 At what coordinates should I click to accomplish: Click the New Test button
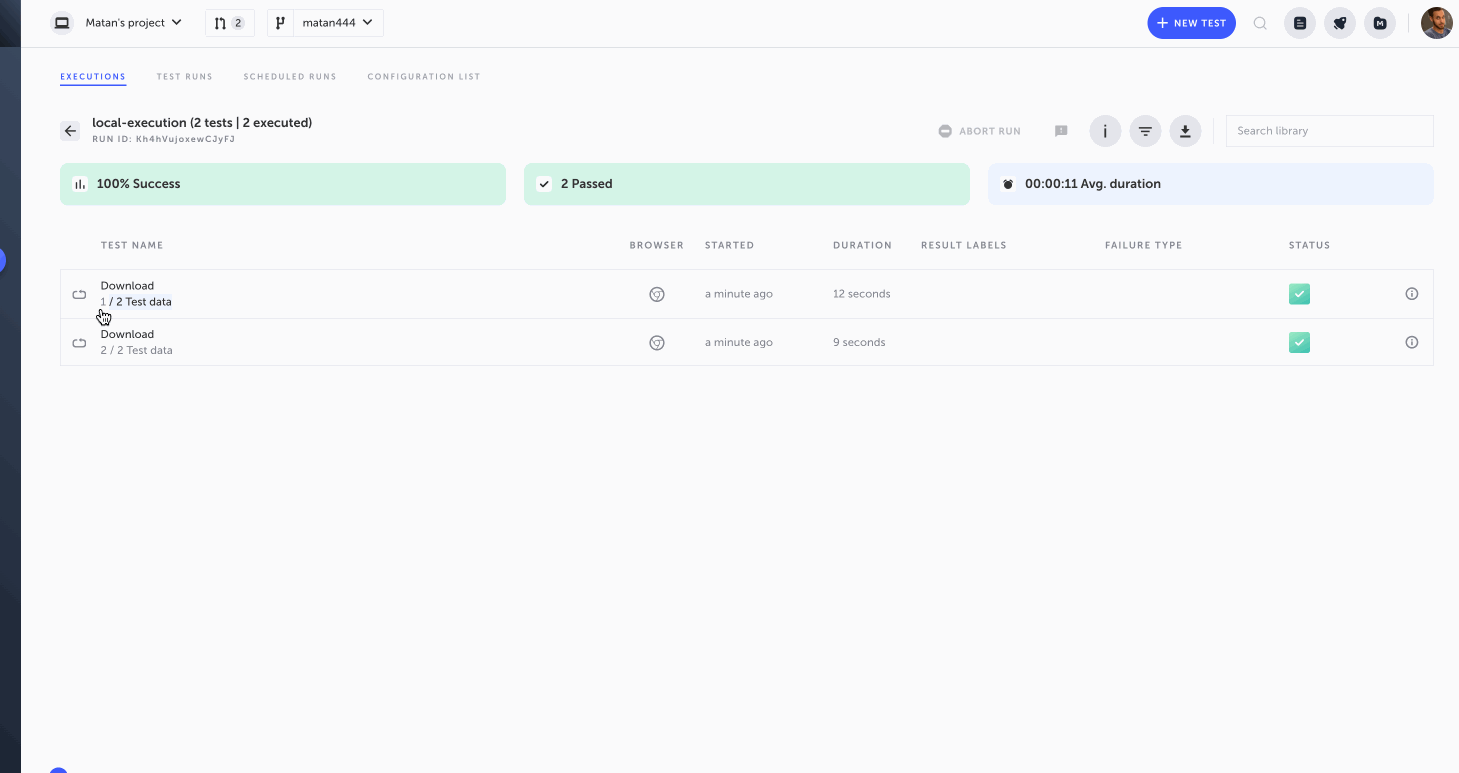1190,22
